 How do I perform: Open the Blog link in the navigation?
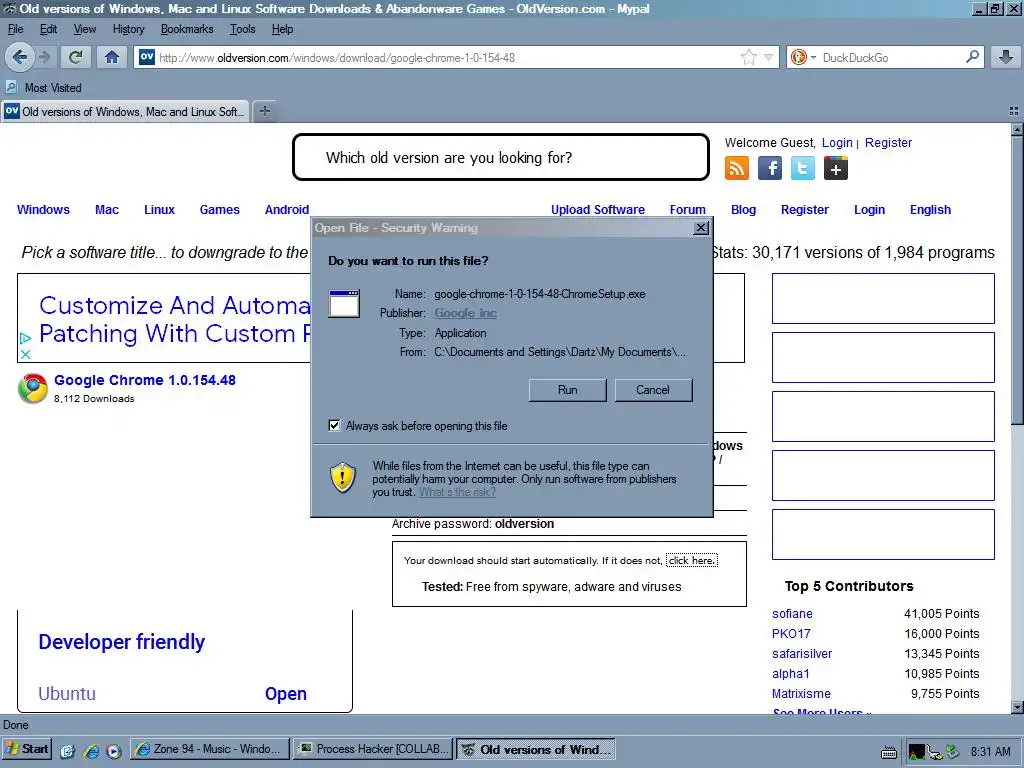[x=743, y=210]
